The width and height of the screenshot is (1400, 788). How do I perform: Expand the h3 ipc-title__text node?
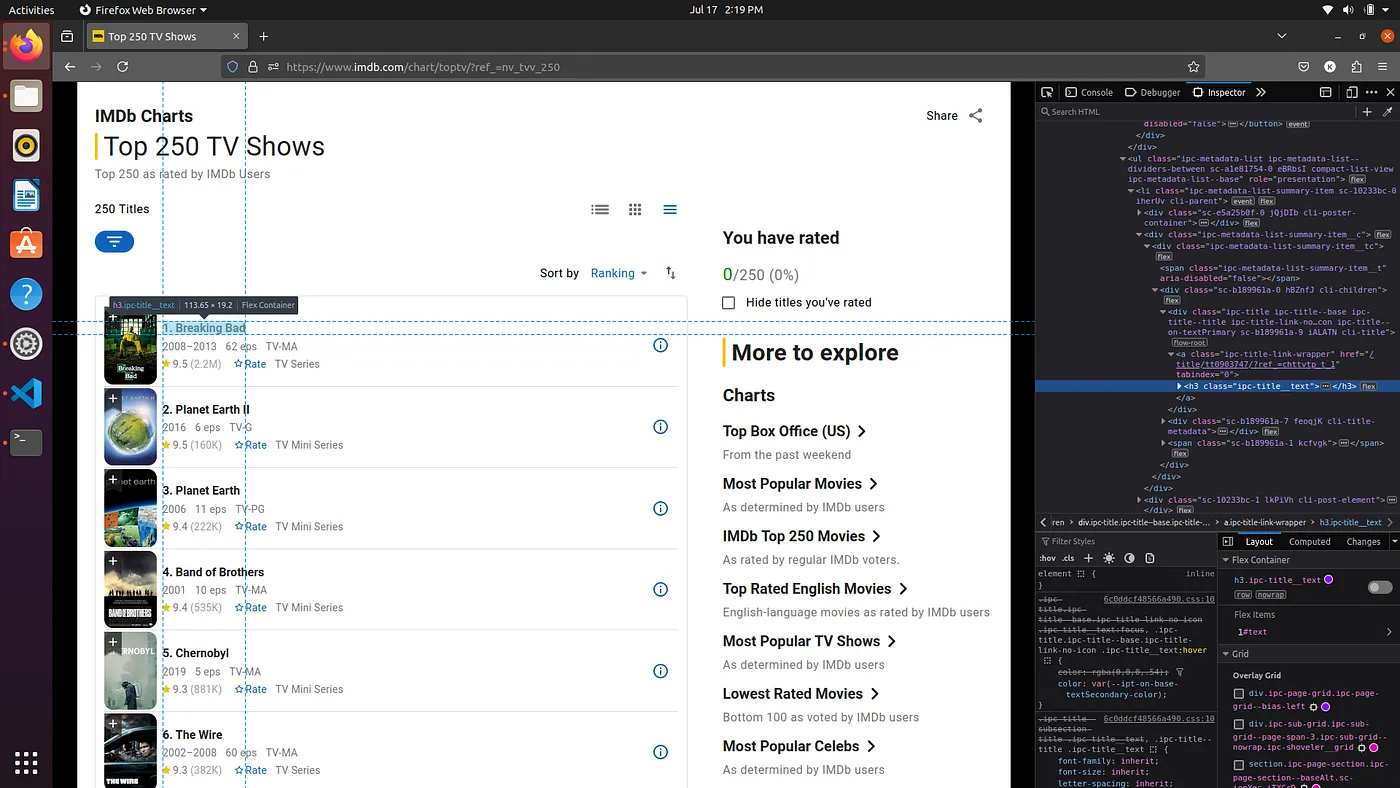point(1180,386)
